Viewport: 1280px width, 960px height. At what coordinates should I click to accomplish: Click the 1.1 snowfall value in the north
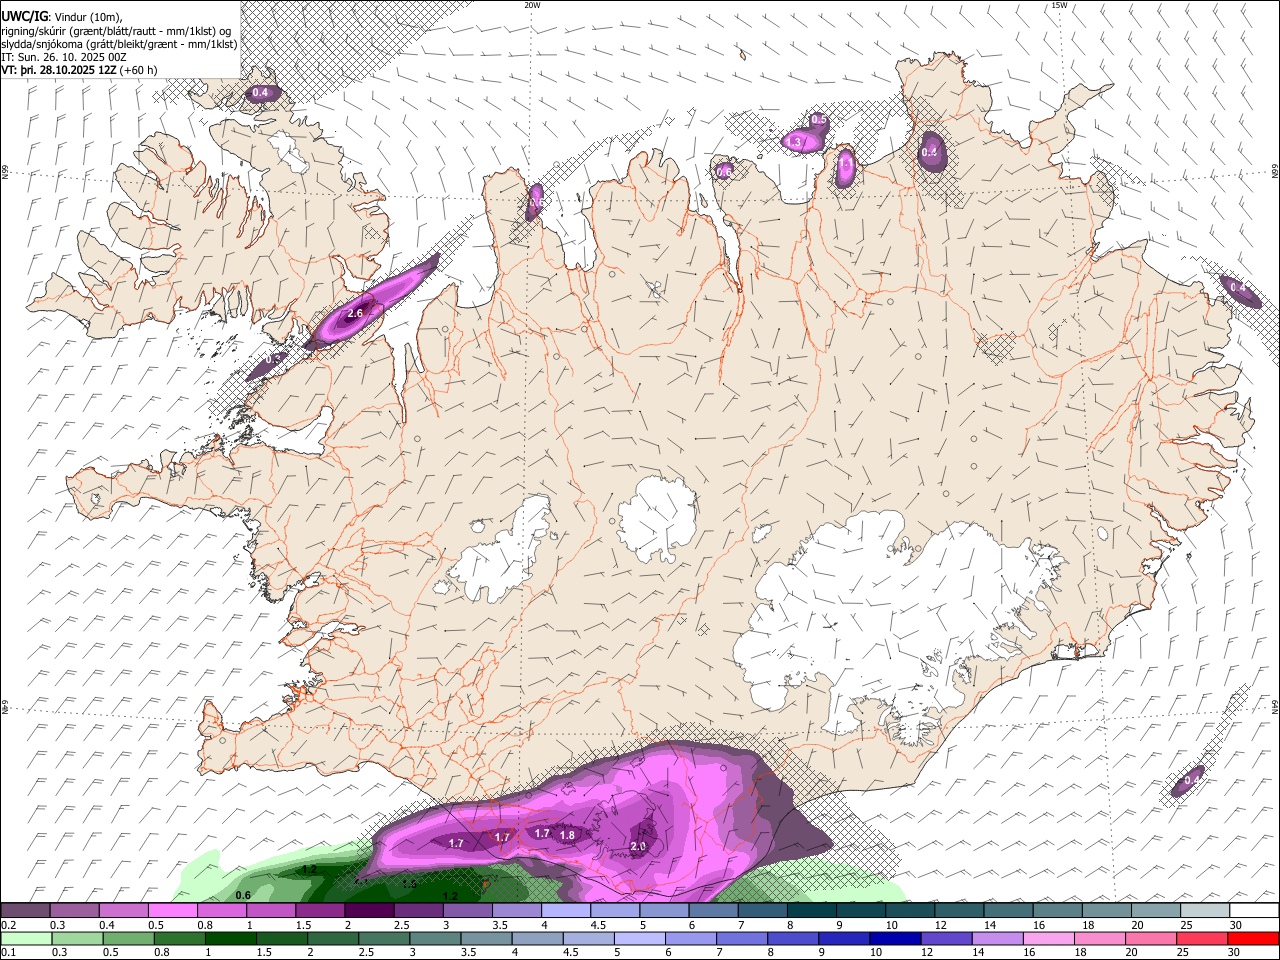point(846,162)
